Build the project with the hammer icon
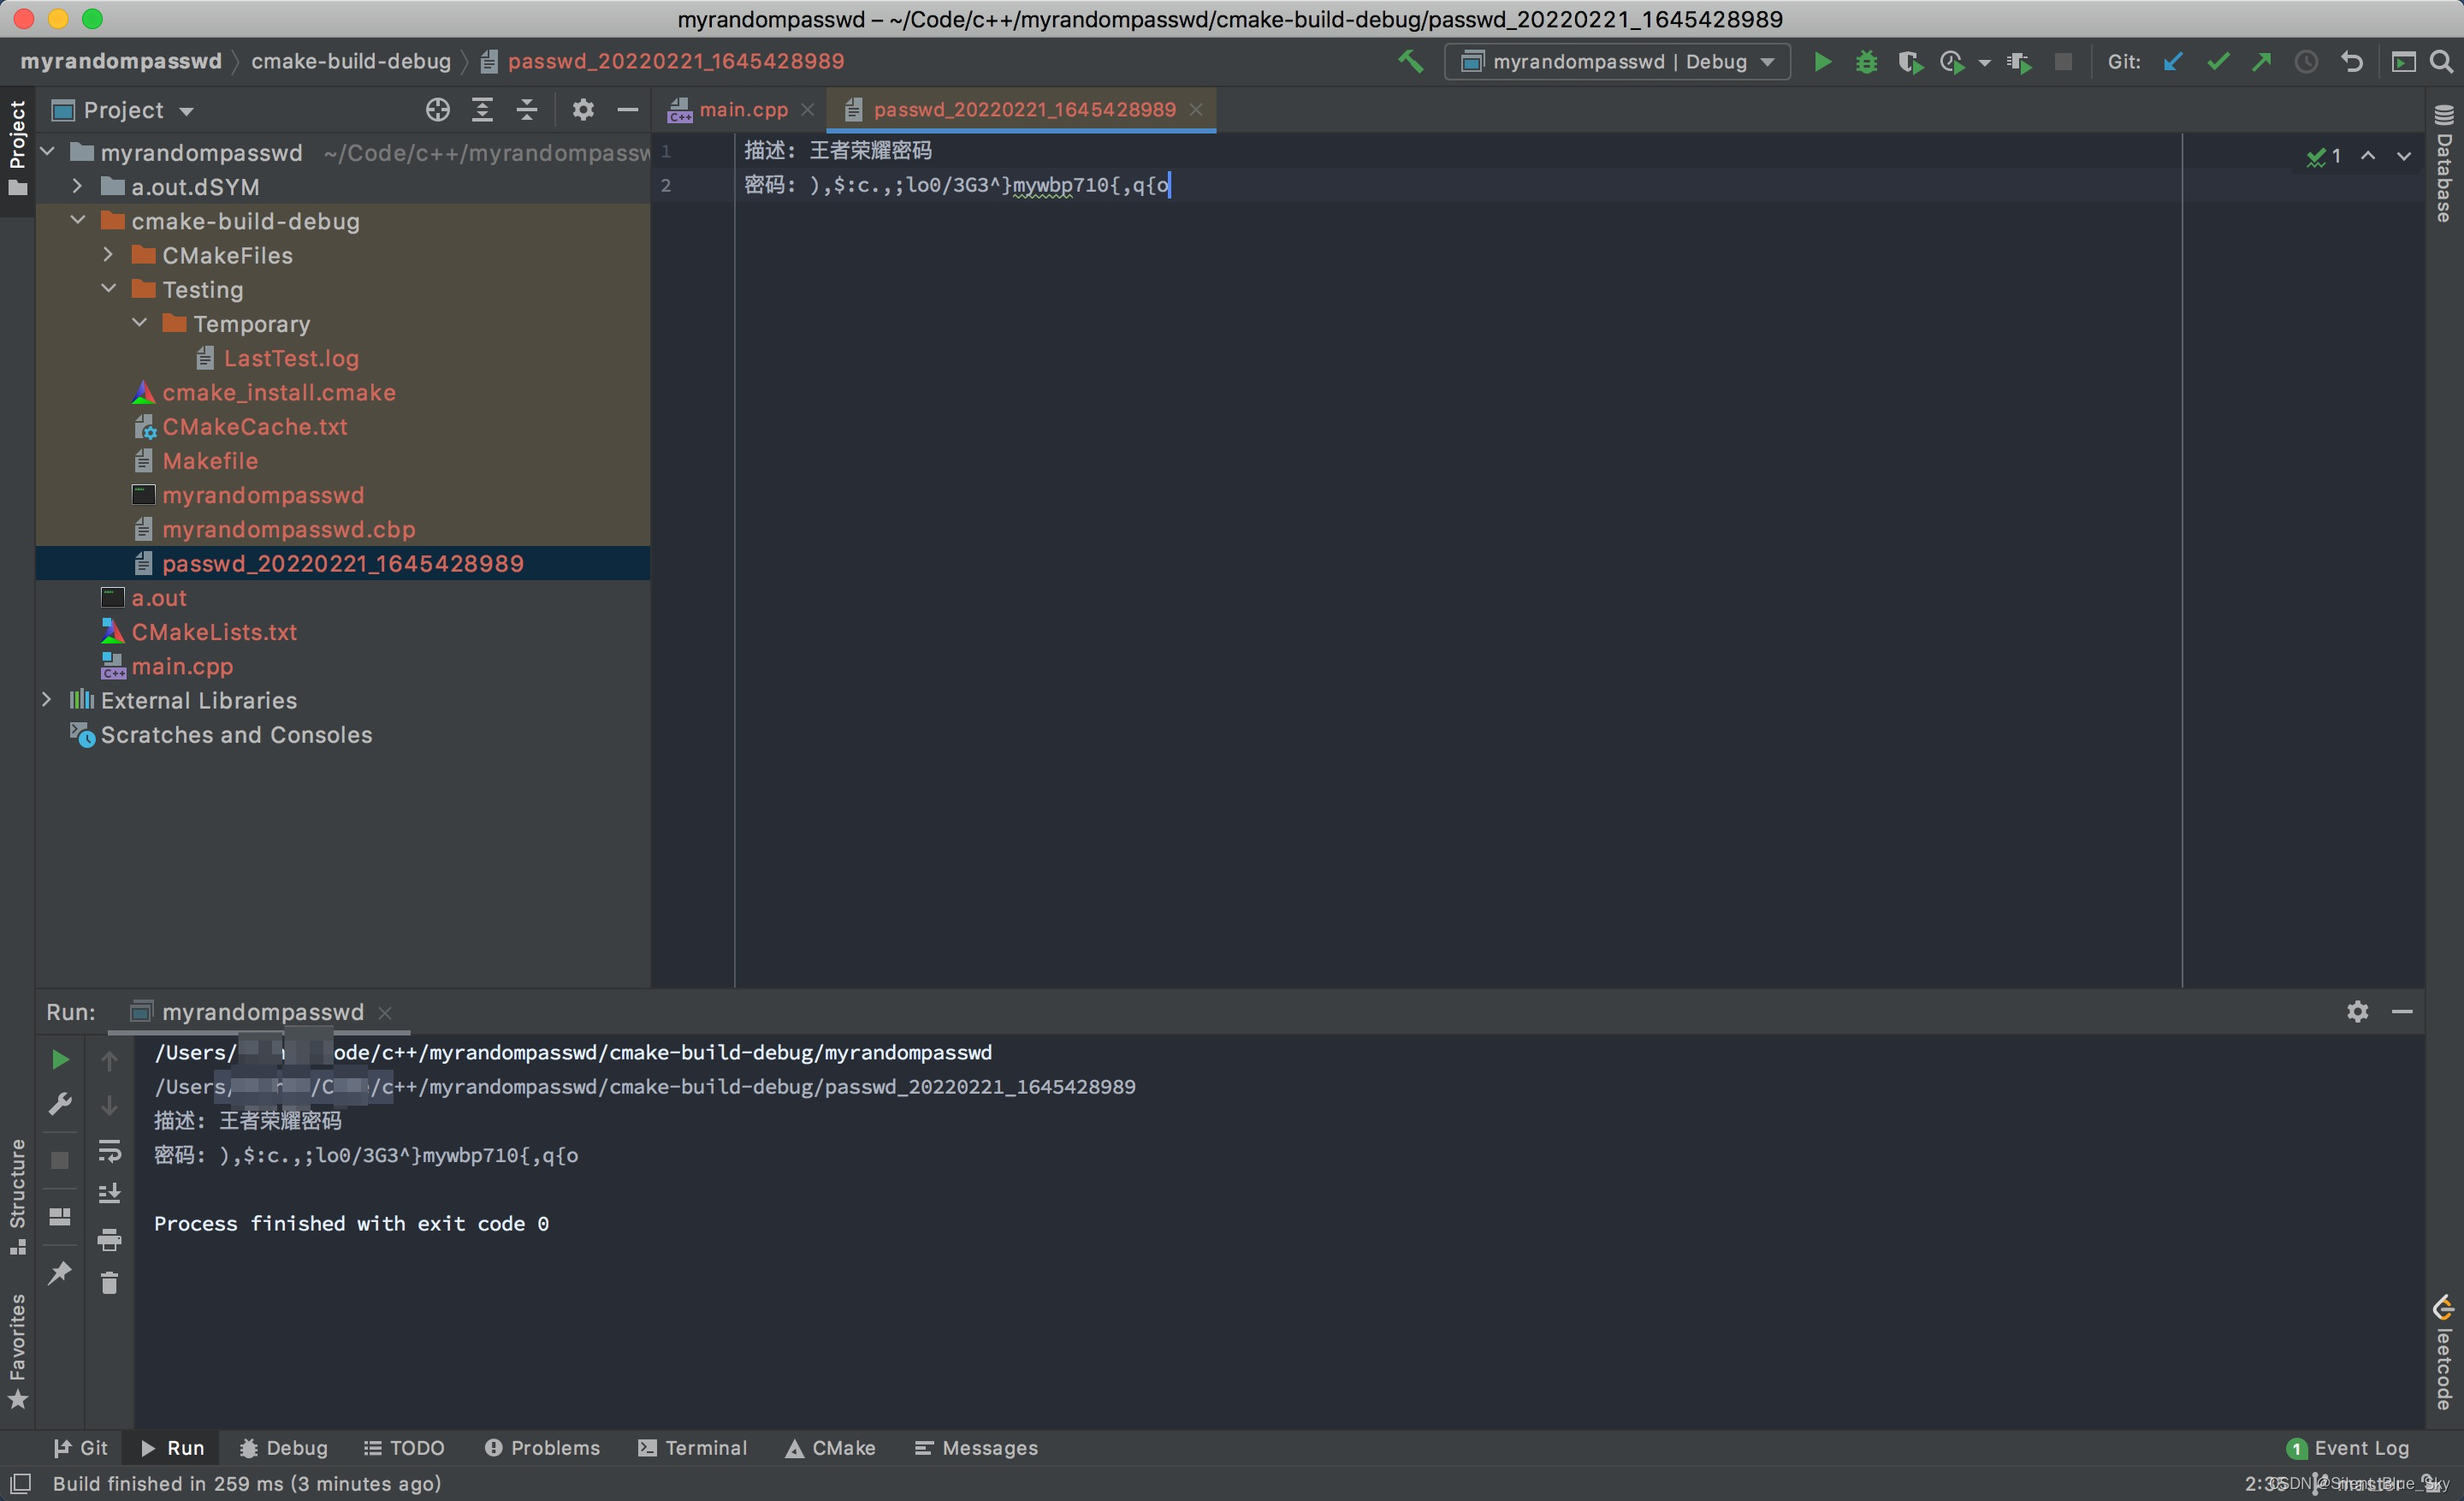Image resolution: width=2464 pixels, height=1501 pixels. point(1410,62)
